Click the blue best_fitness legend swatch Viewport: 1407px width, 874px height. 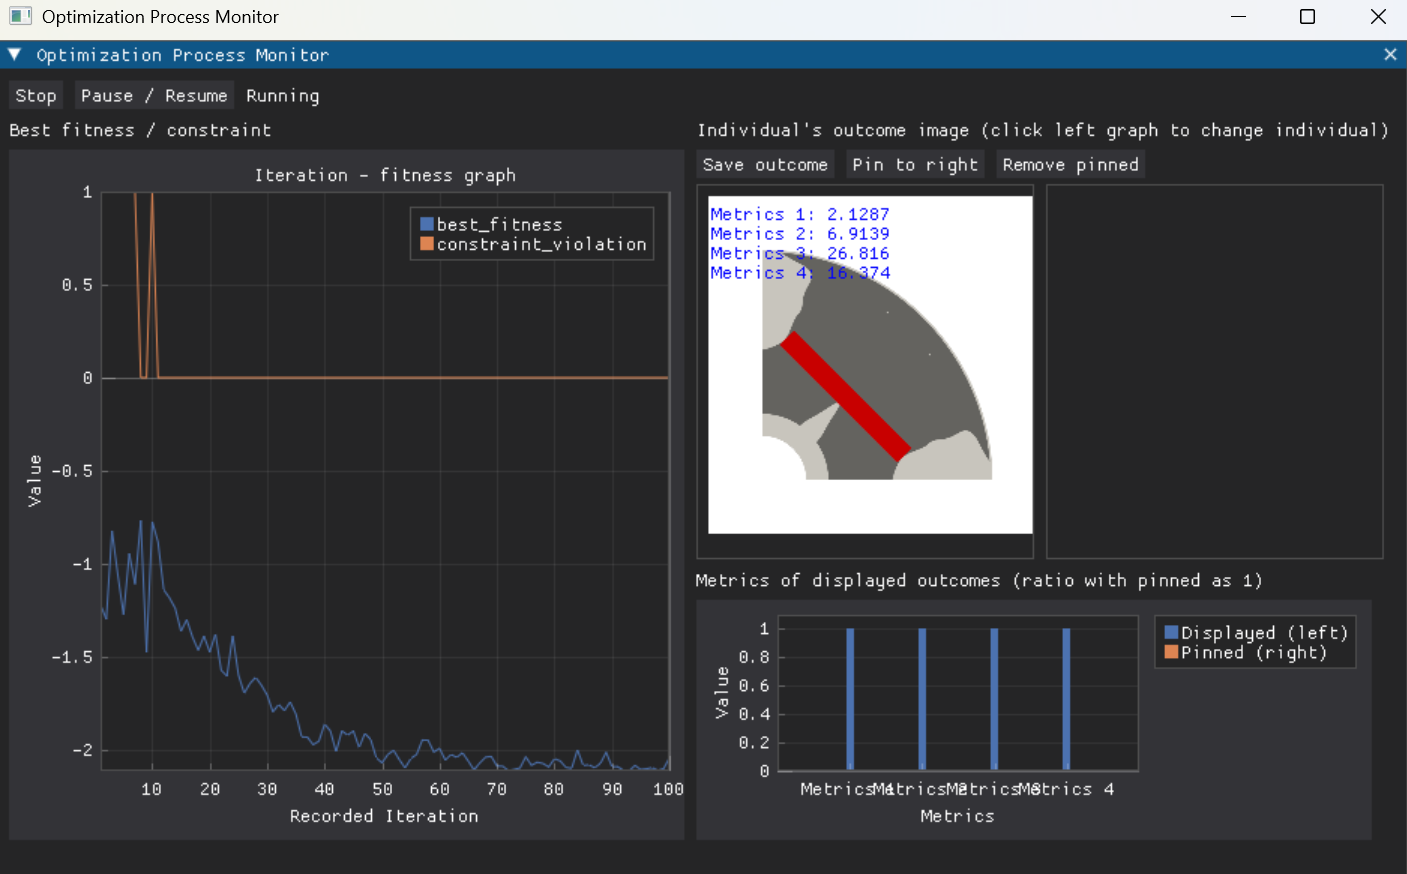coord(427,225)
